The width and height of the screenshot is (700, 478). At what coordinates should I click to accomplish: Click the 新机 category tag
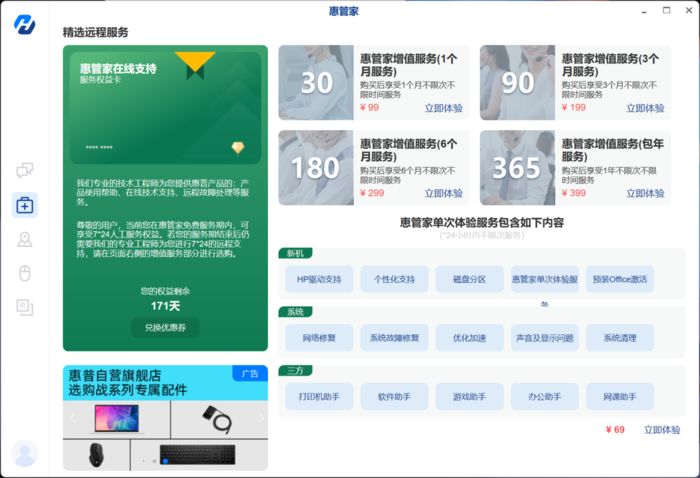click(x=295, y=254)
